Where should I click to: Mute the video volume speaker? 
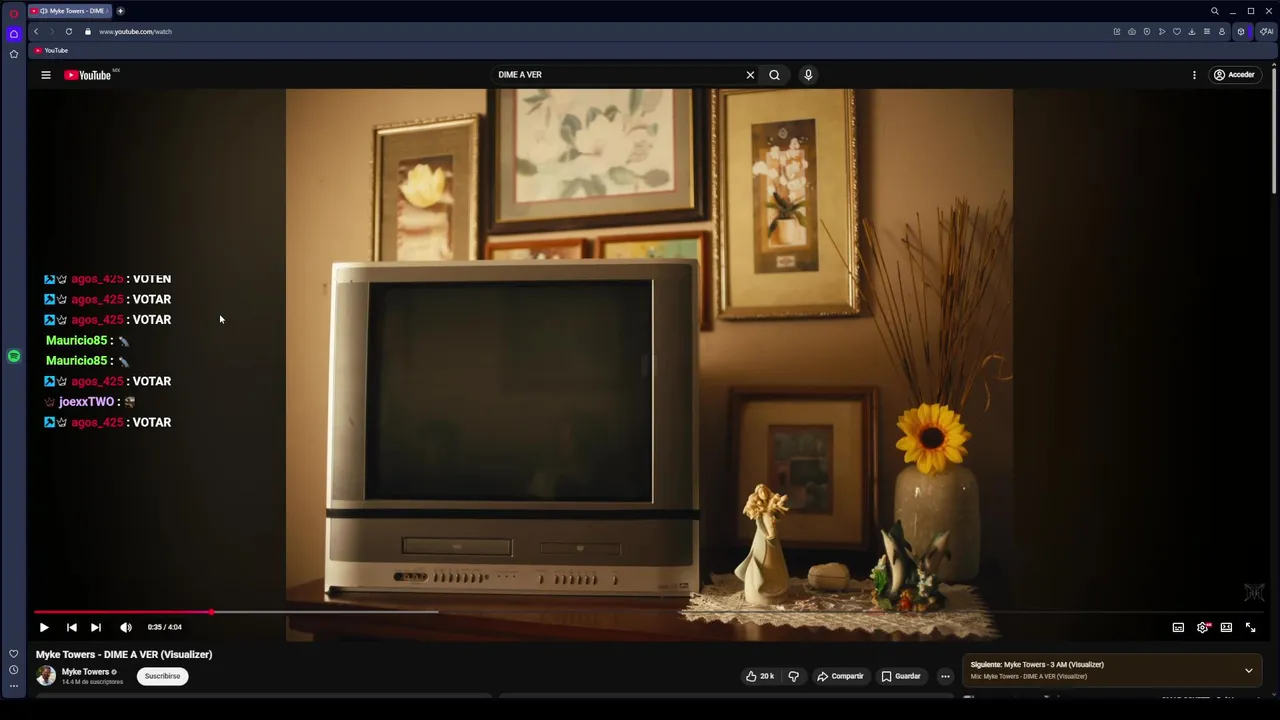pyautogui.click(x=126, y=628)
